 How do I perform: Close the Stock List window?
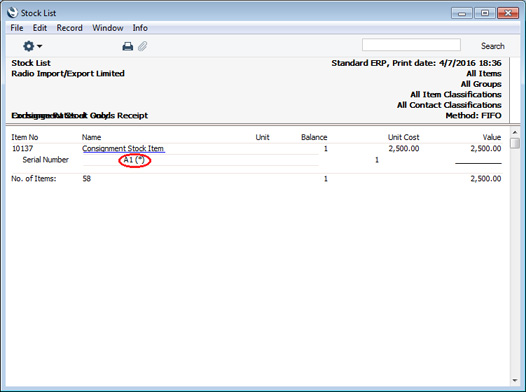coord(508,13)
